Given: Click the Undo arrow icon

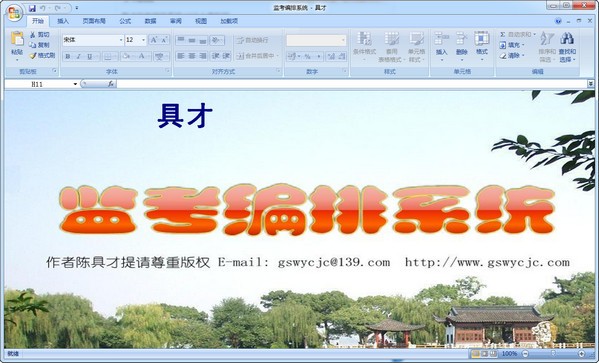Looking at the screenshot, I should click(43, 8).
